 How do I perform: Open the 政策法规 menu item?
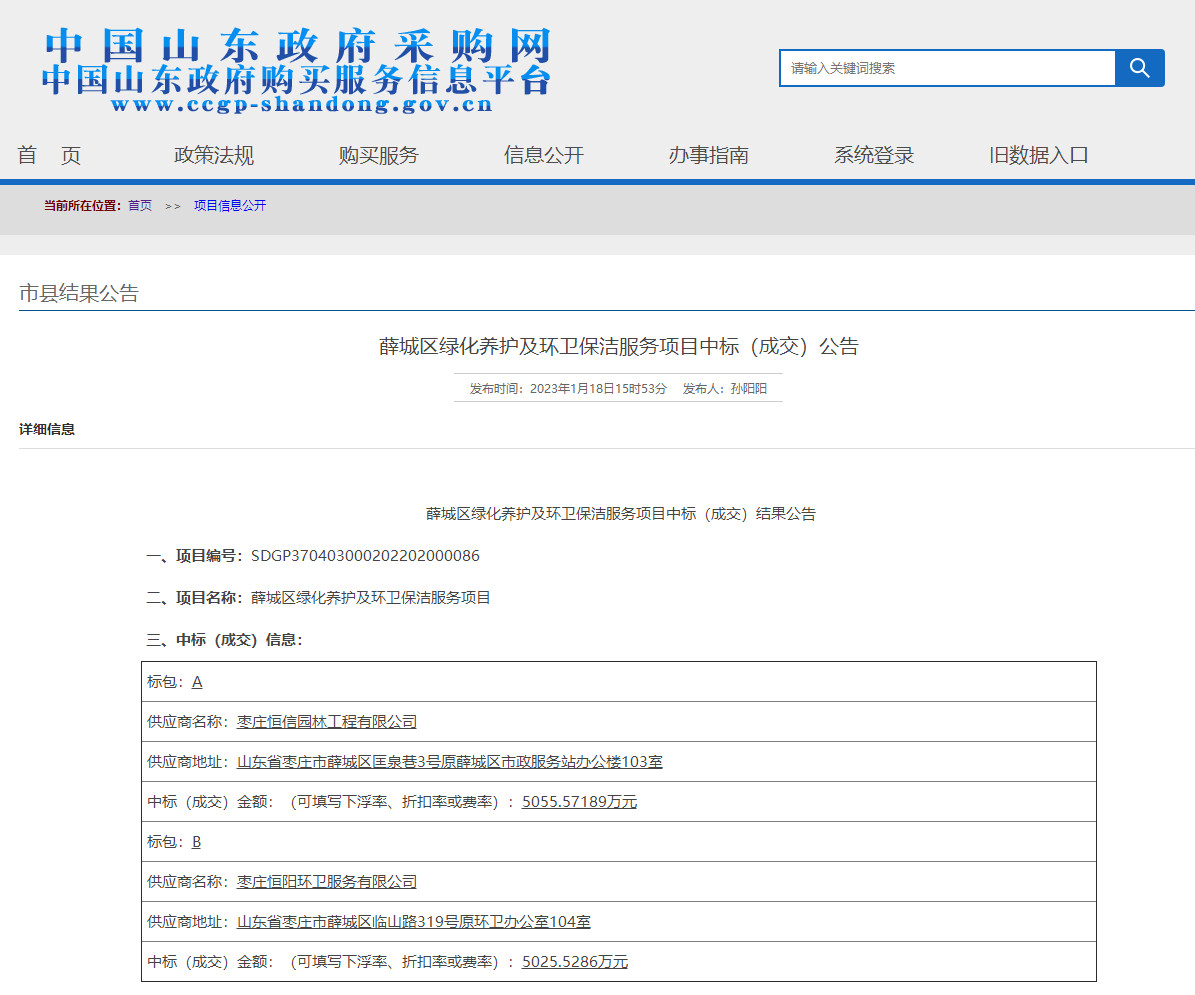pos(213,155)
